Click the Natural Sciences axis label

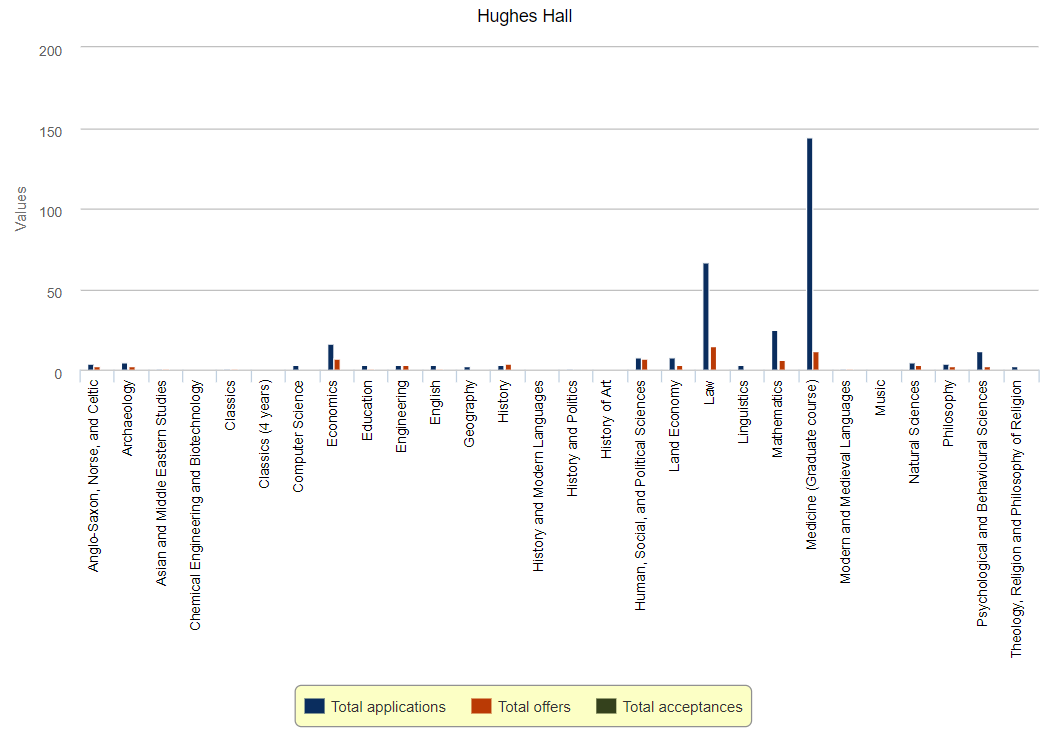tap(914, 432)
